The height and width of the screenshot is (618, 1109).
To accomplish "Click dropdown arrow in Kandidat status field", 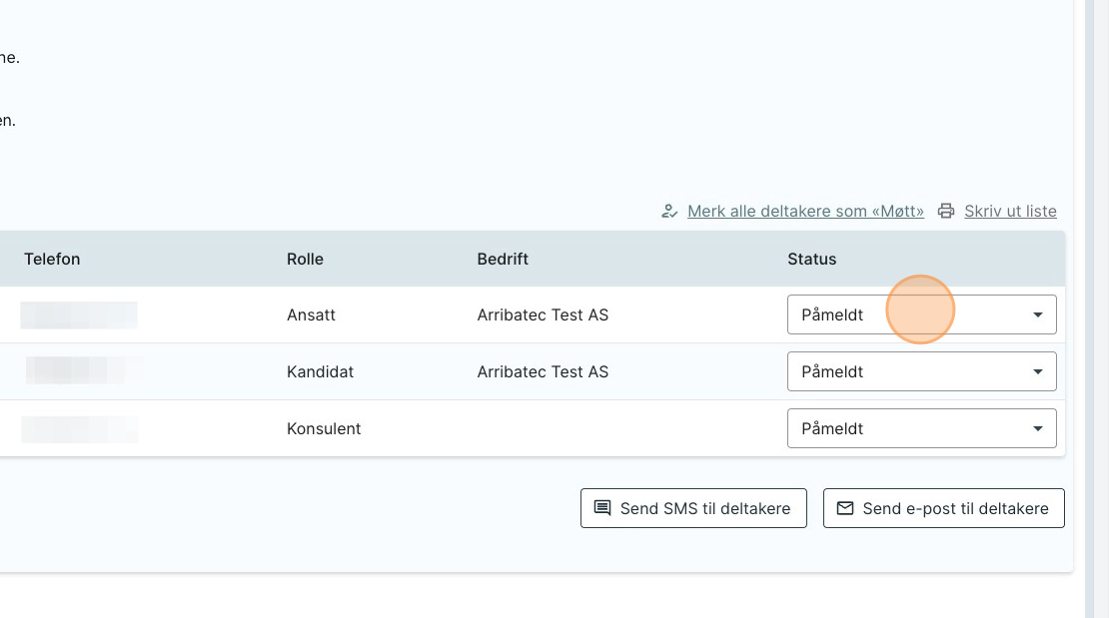I will 1038,372.
